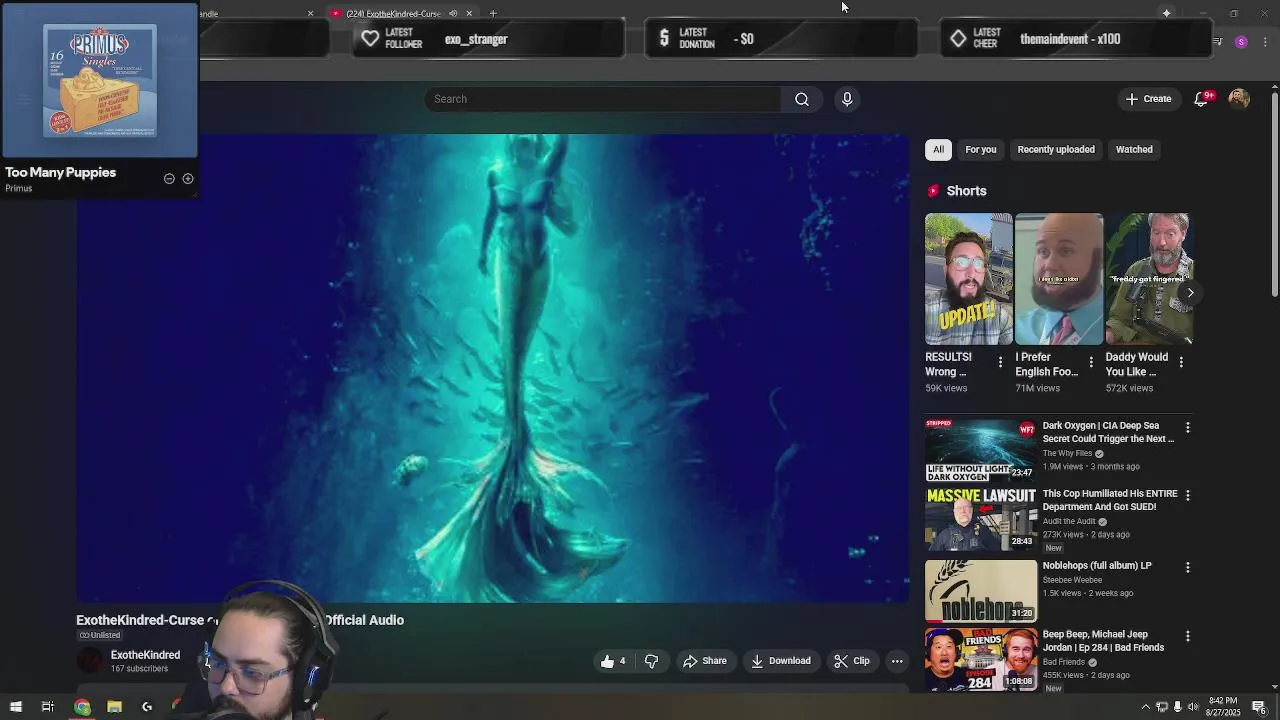Open the Noblehops album thumbnail
The width and height of the screenshot is (1280, 720).
(981, 590)
